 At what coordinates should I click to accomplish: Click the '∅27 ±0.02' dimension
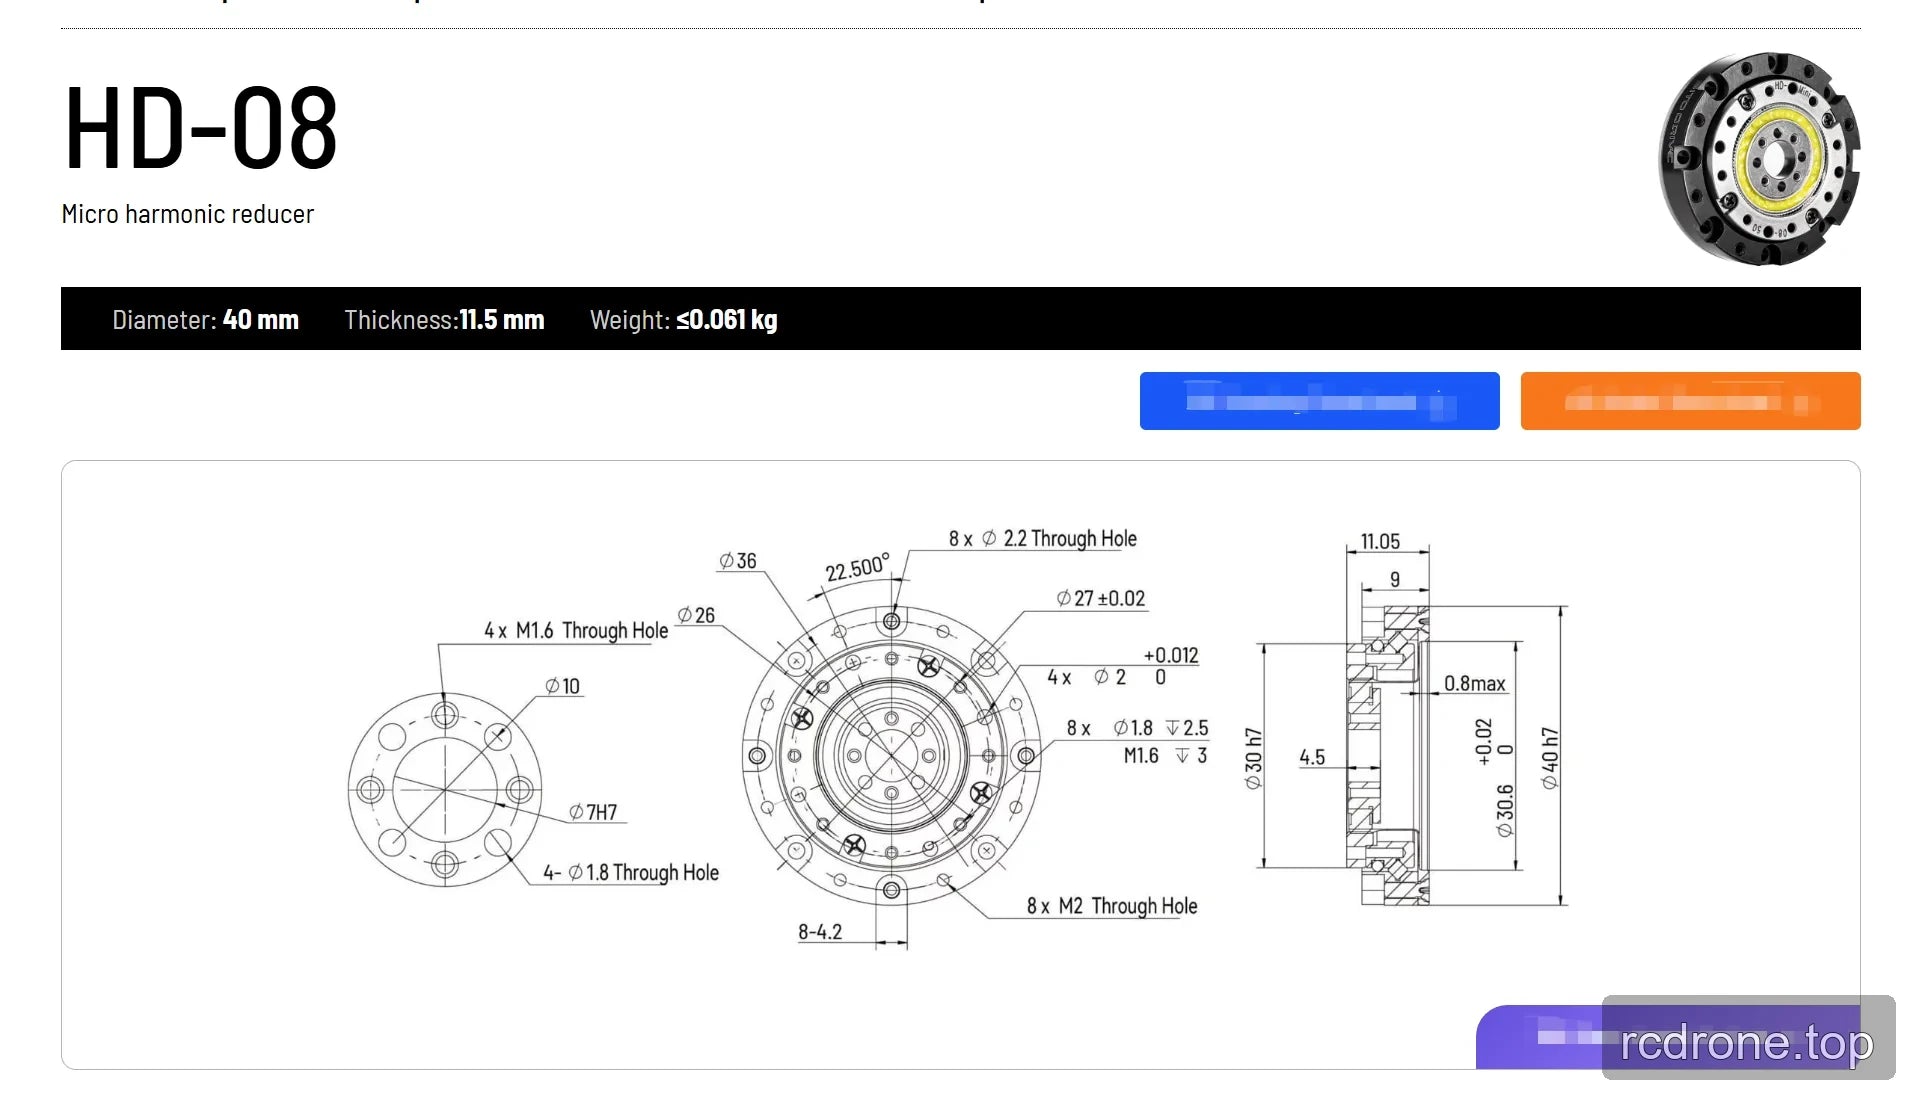[x=1101, y=598]
